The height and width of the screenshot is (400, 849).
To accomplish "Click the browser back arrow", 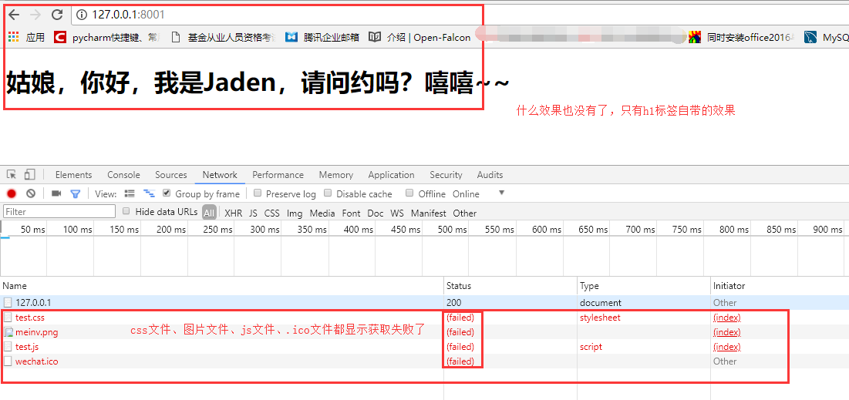I will point(14,15).
